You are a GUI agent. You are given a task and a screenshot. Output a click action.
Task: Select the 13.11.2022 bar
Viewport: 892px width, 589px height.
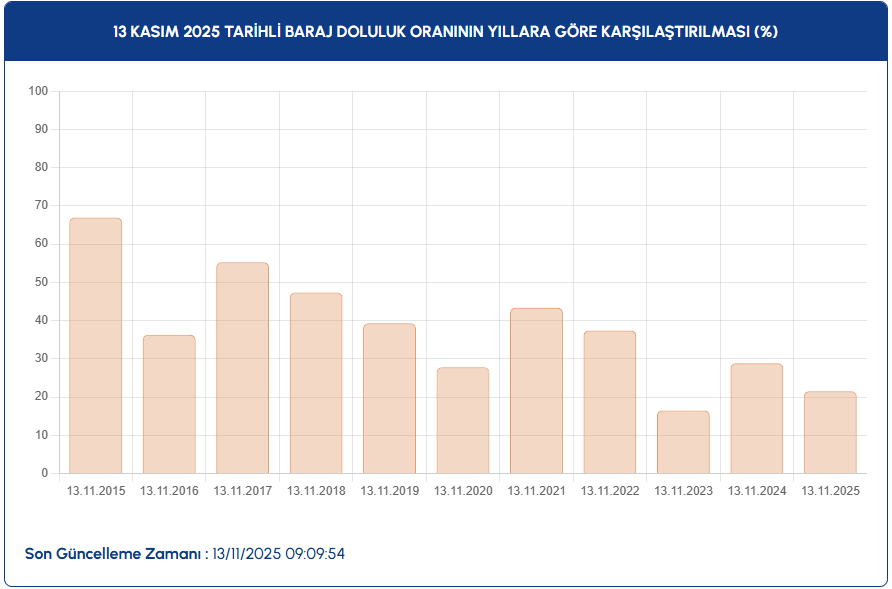coord(610,402)
